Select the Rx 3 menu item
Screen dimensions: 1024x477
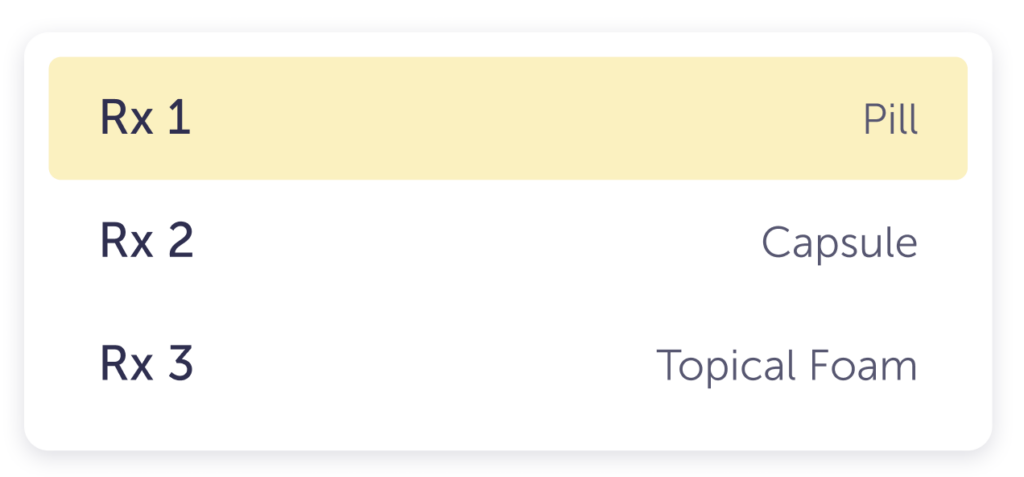(x=508, y=365)
